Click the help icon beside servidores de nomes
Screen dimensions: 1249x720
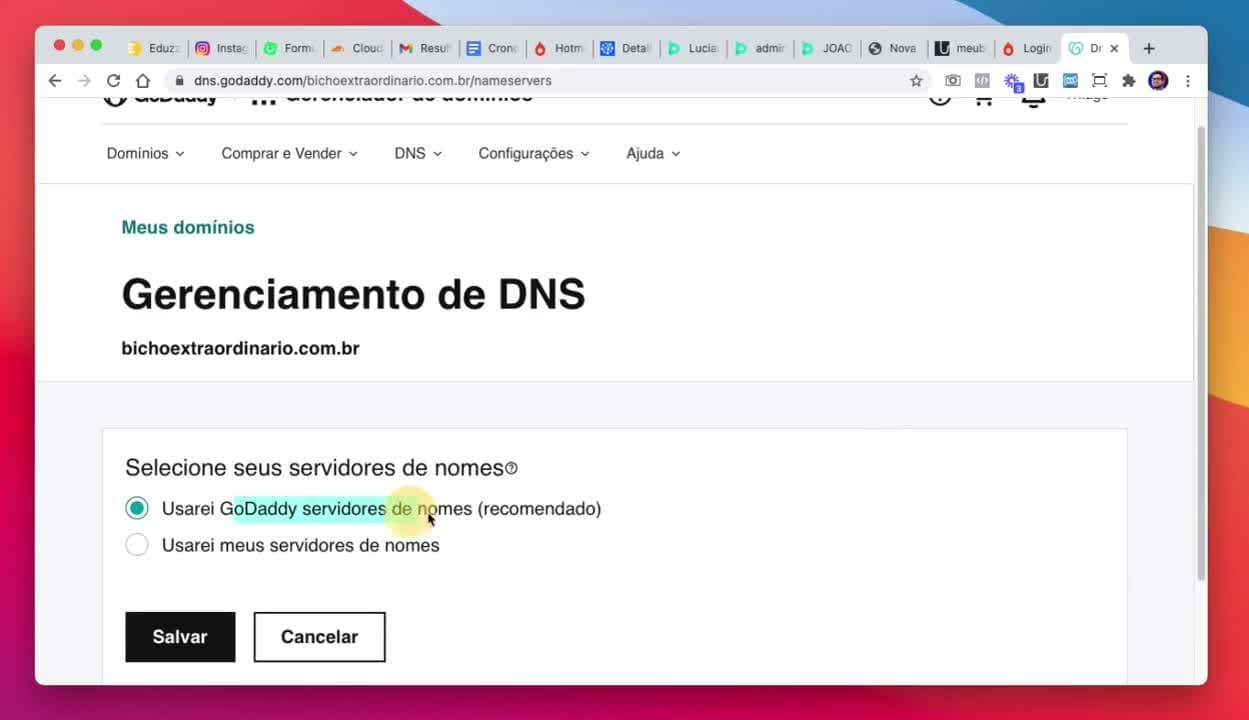click(x=511, y=468)
